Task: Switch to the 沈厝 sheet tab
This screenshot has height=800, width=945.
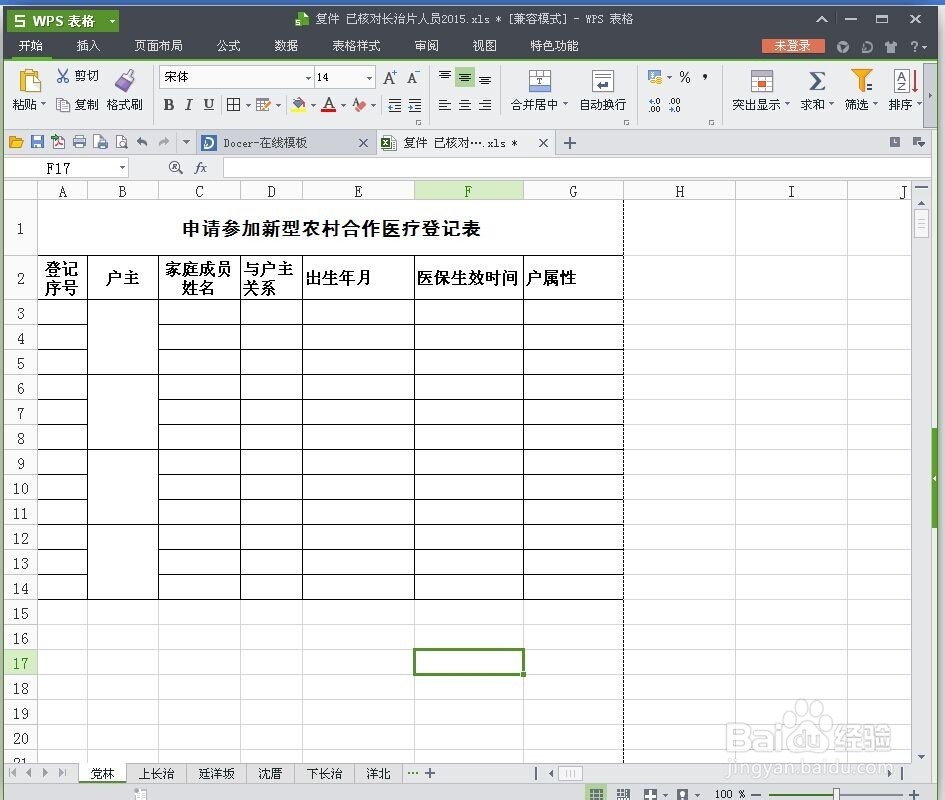Action: [270, 773]
